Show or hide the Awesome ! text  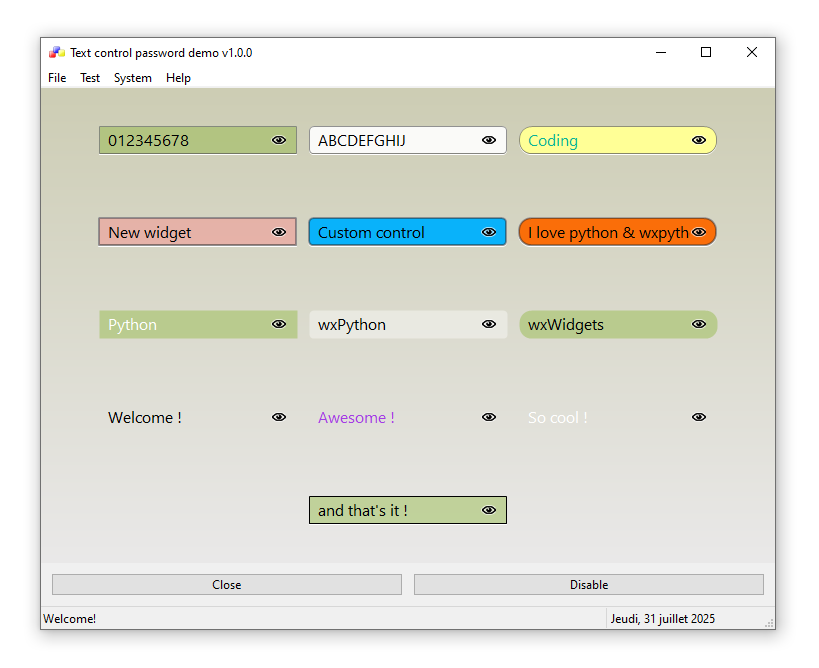coord(489,418)
